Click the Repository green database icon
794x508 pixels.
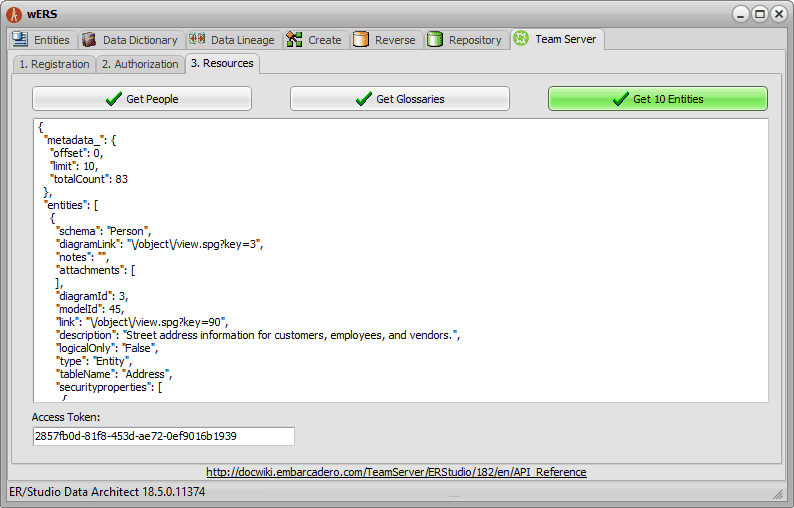pos(435,39)
